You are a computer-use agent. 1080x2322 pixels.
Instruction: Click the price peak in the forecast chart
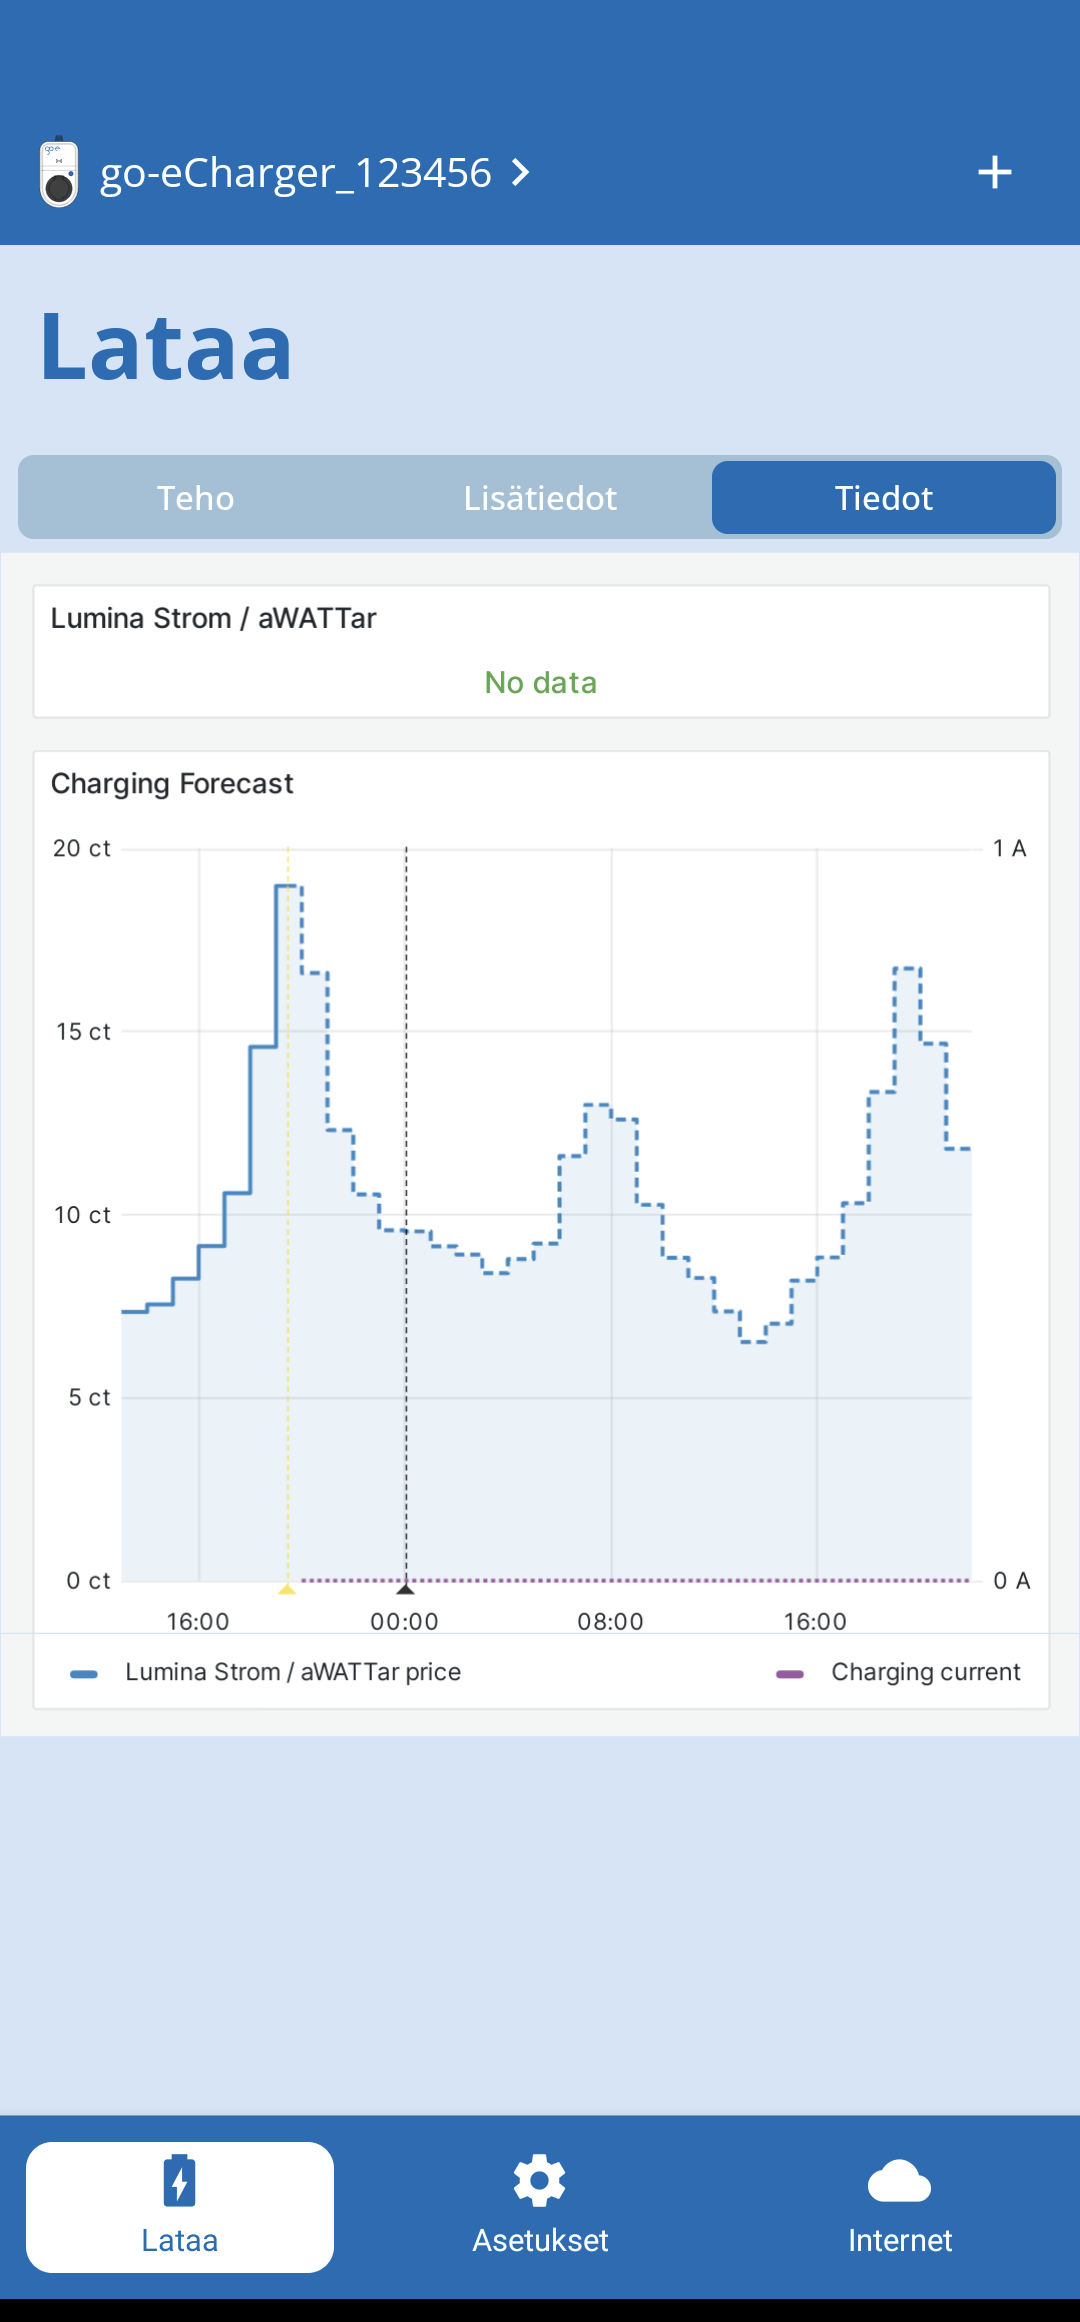288,886
